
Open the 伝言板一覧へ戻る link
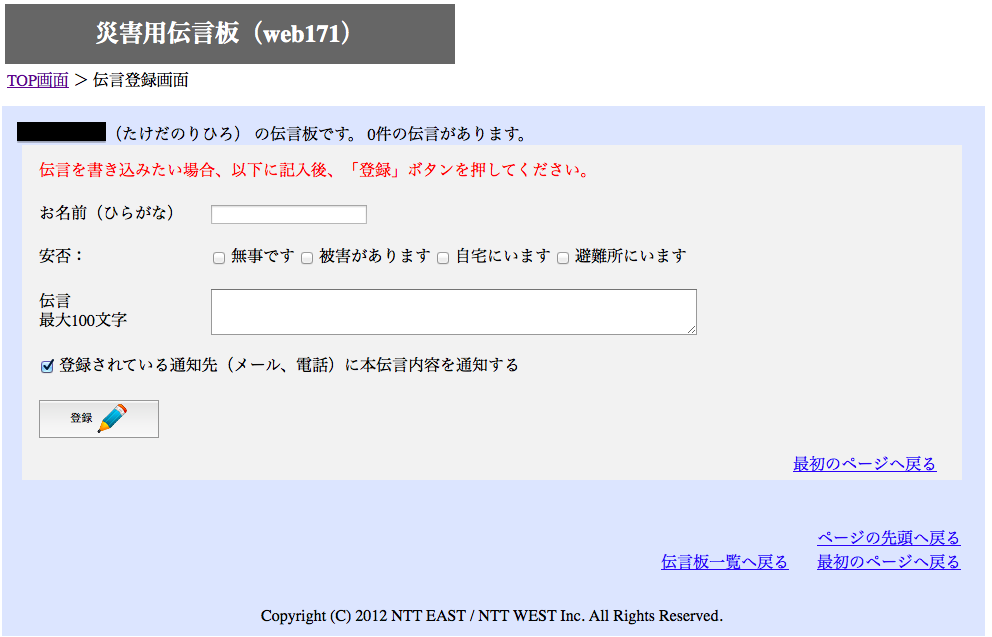(724, 562)
